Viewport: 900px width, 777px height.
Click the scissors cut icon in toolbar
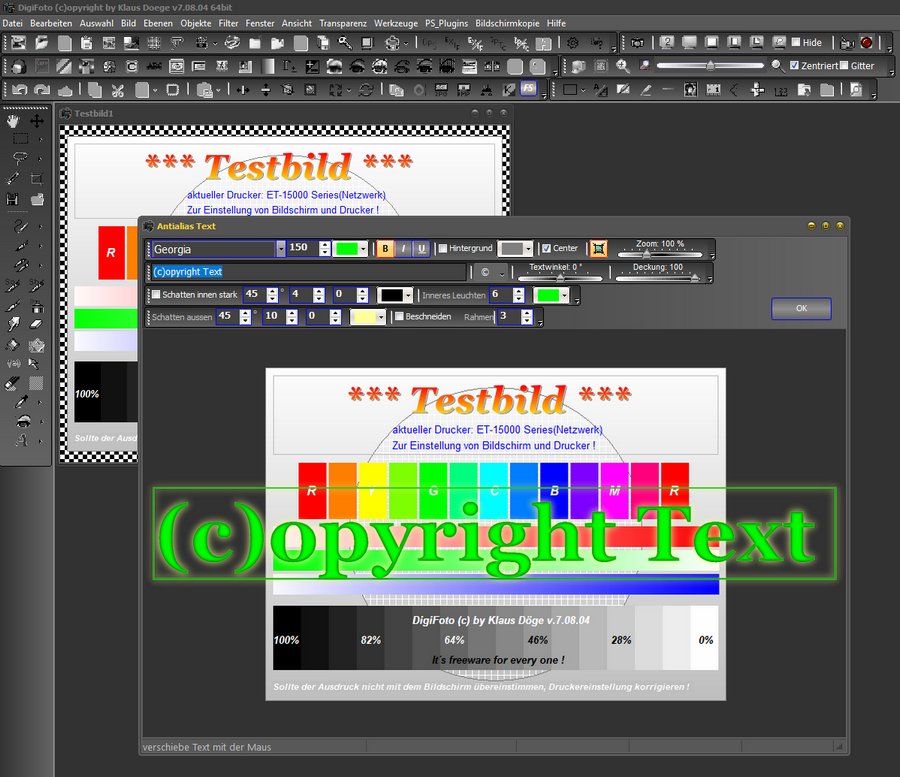(x=117, y=90)
